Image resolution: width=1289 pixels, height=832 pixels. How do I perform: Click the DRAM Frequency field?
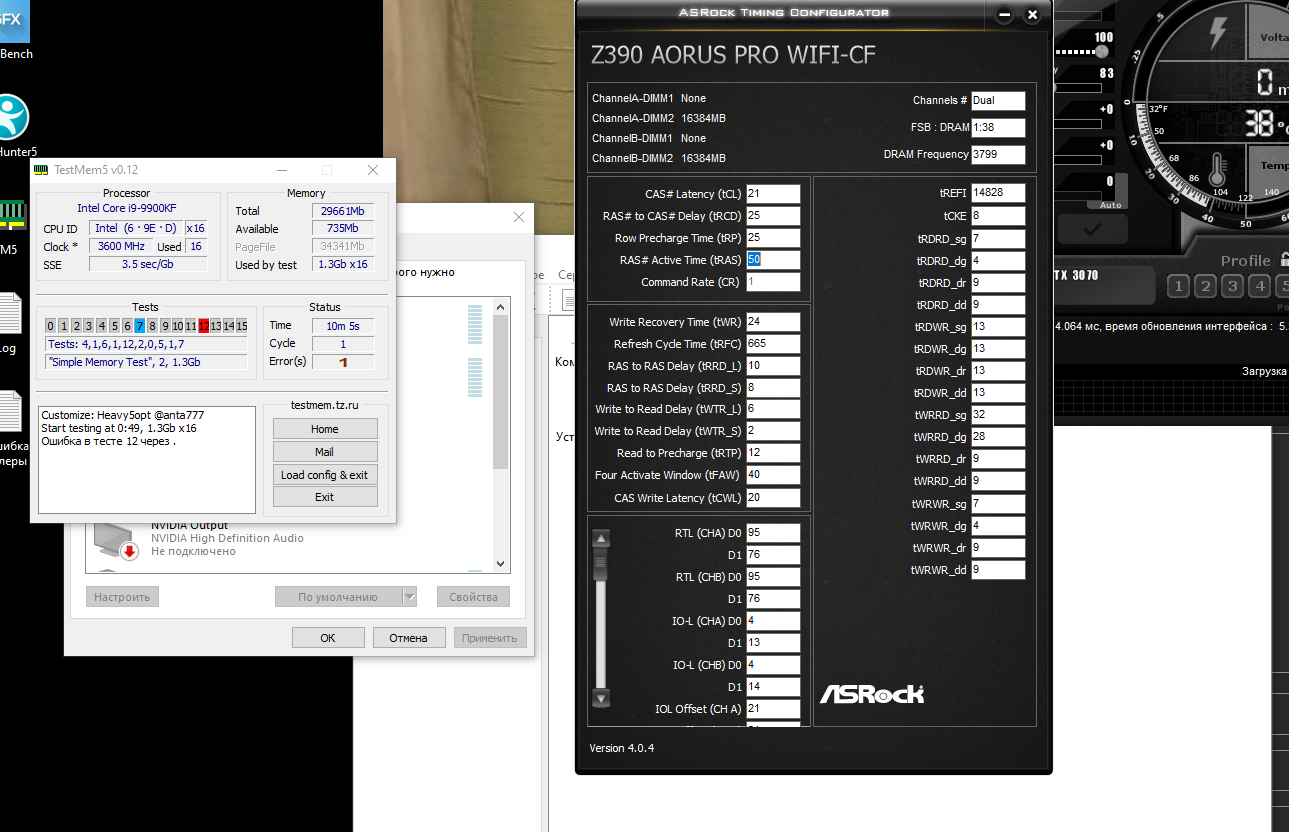(998, 155)
